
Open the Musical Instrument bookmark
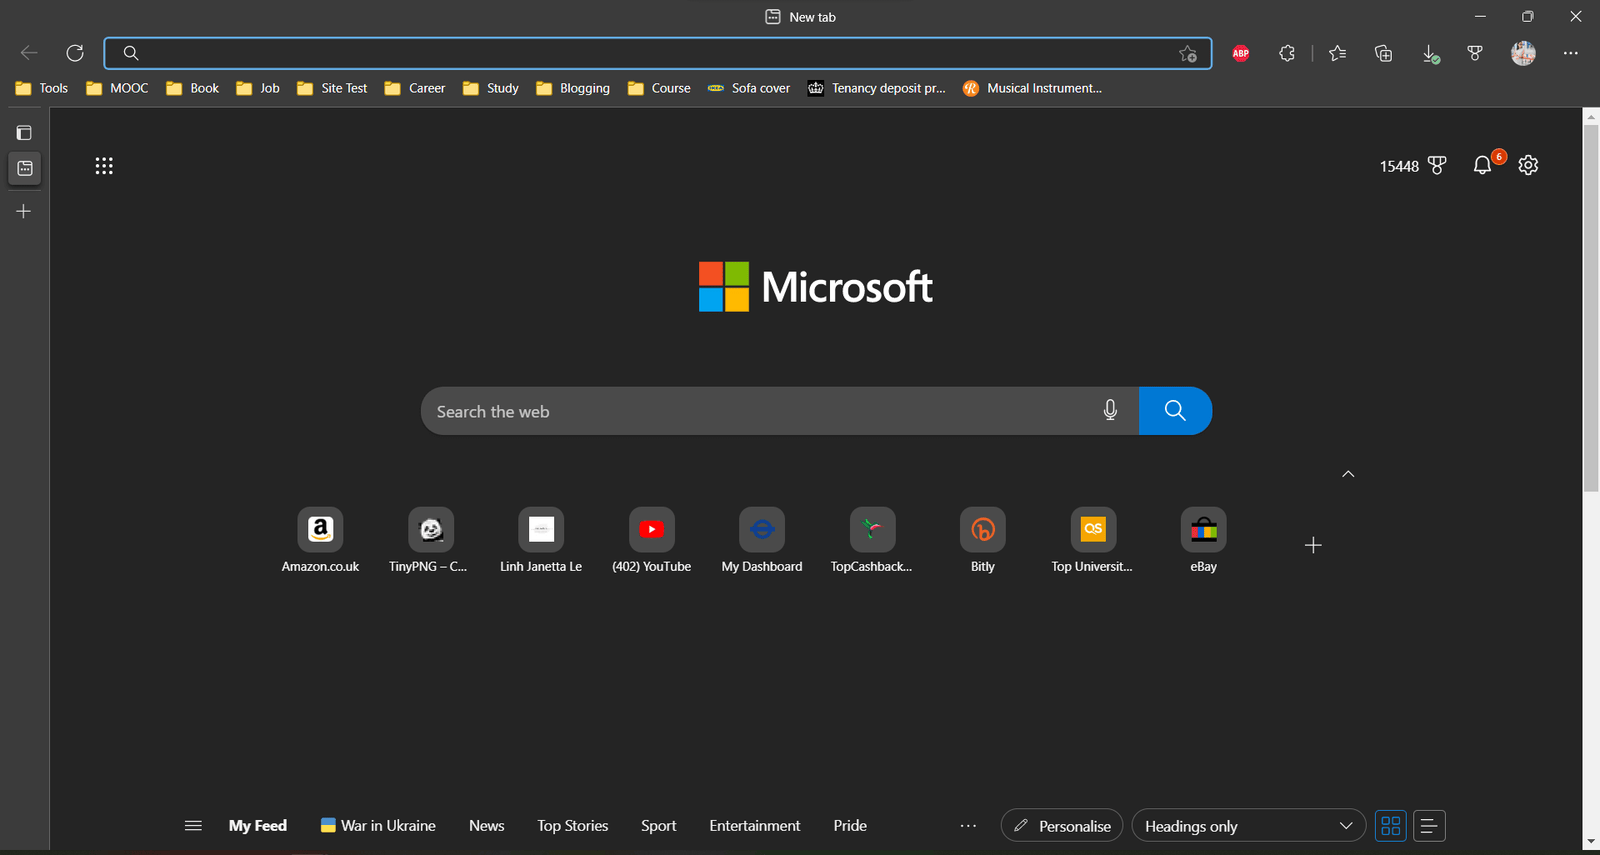[1032, 88]
